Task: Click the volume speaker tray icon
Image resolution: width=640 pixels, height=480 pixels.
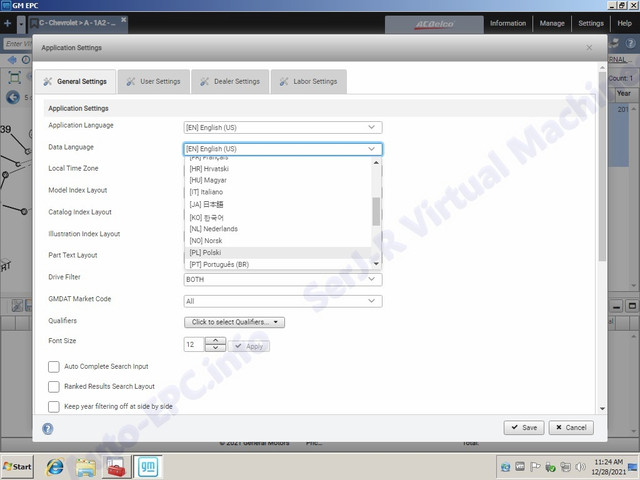Action: pos(580,467)
